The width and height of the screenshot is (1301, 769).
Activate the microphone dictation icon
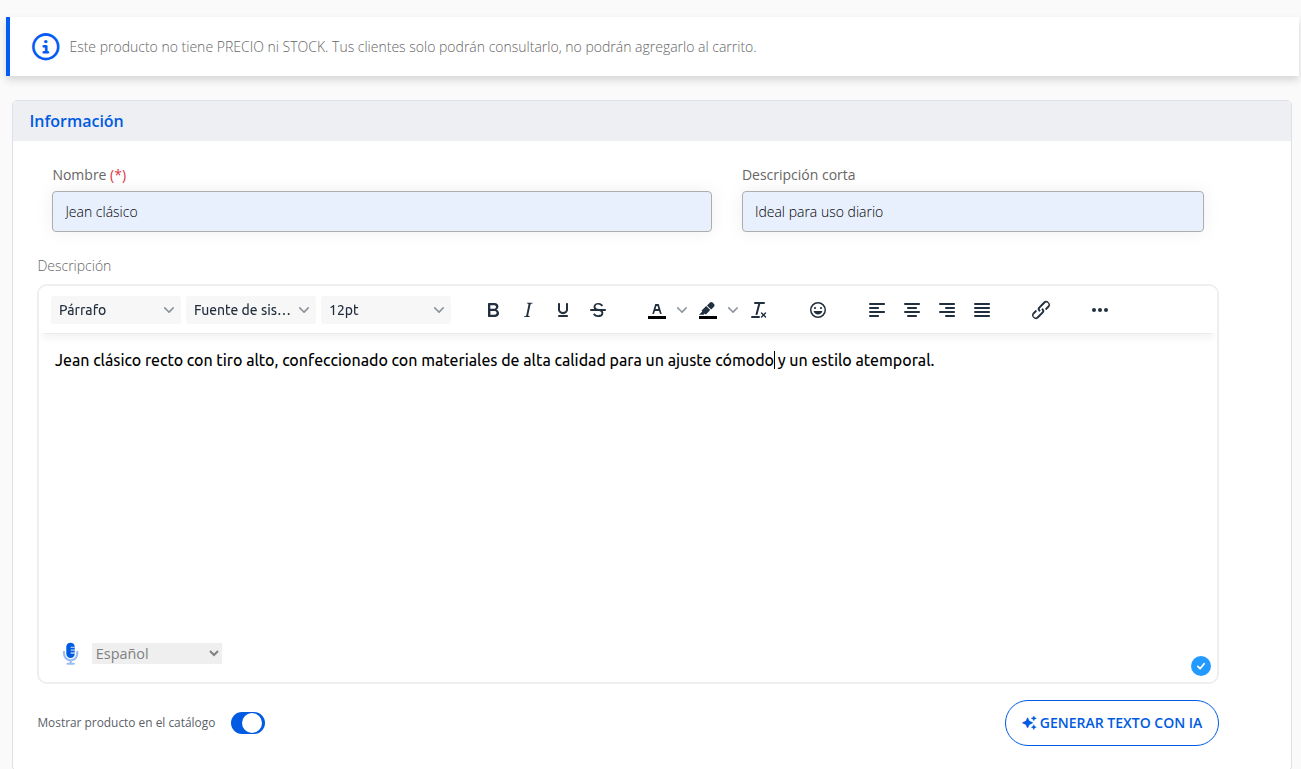tap(70, 653)
